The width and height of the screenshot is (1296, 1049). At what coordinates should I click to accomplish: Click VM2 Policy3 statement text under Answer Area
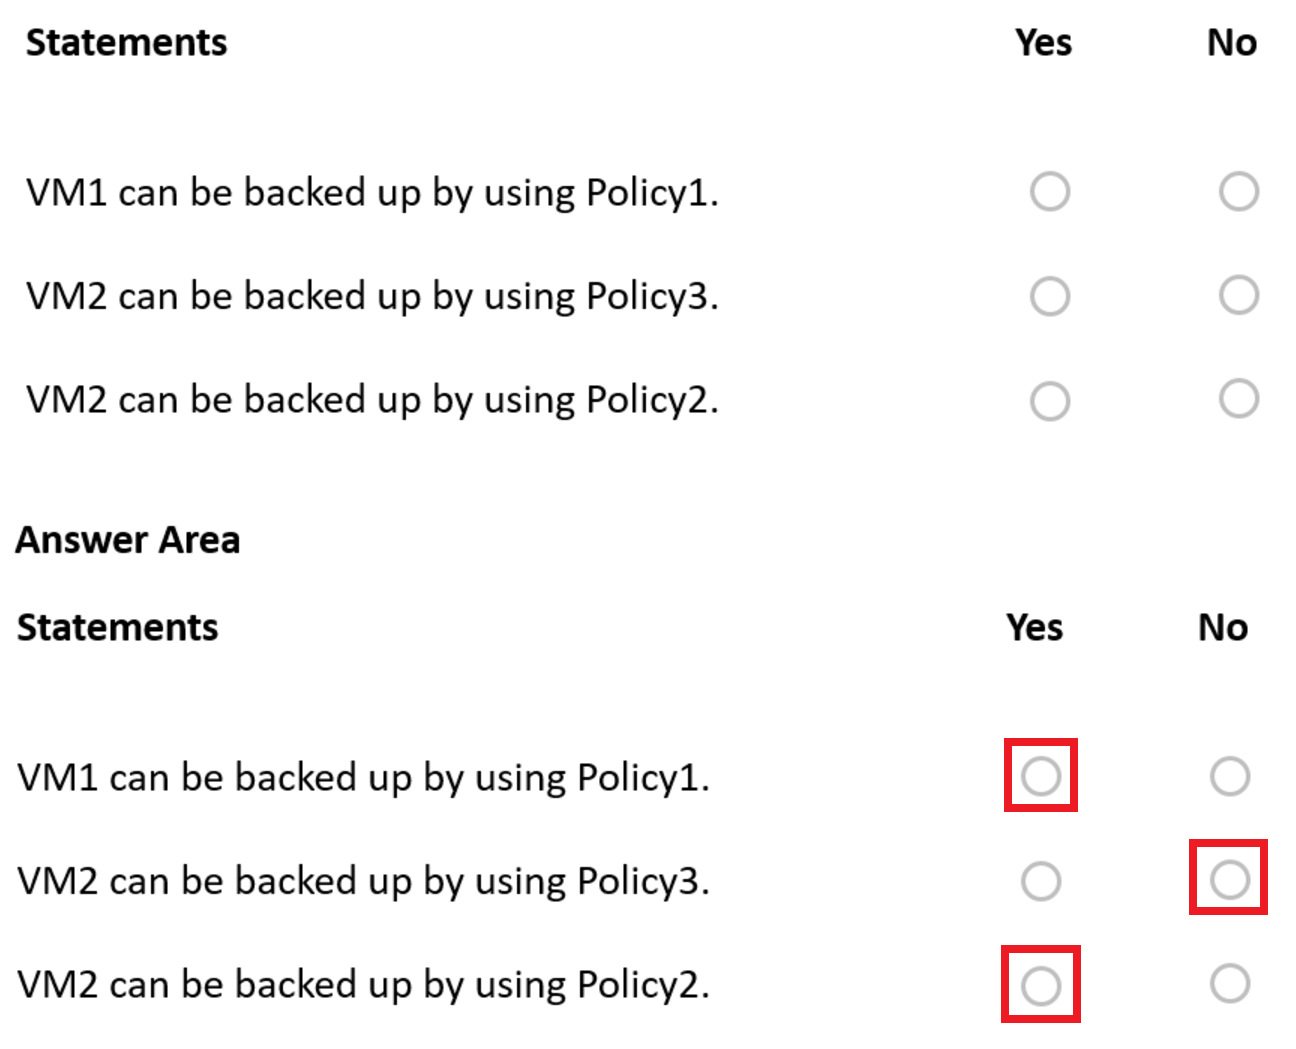pos(363,881)
